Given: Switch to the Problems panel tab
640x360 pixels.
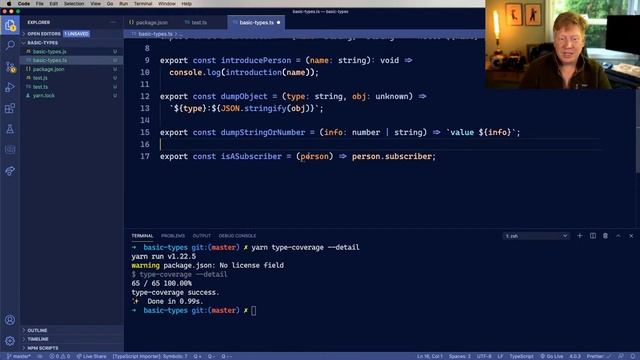Looking at the screenshot, I should (x=173, y=236).
